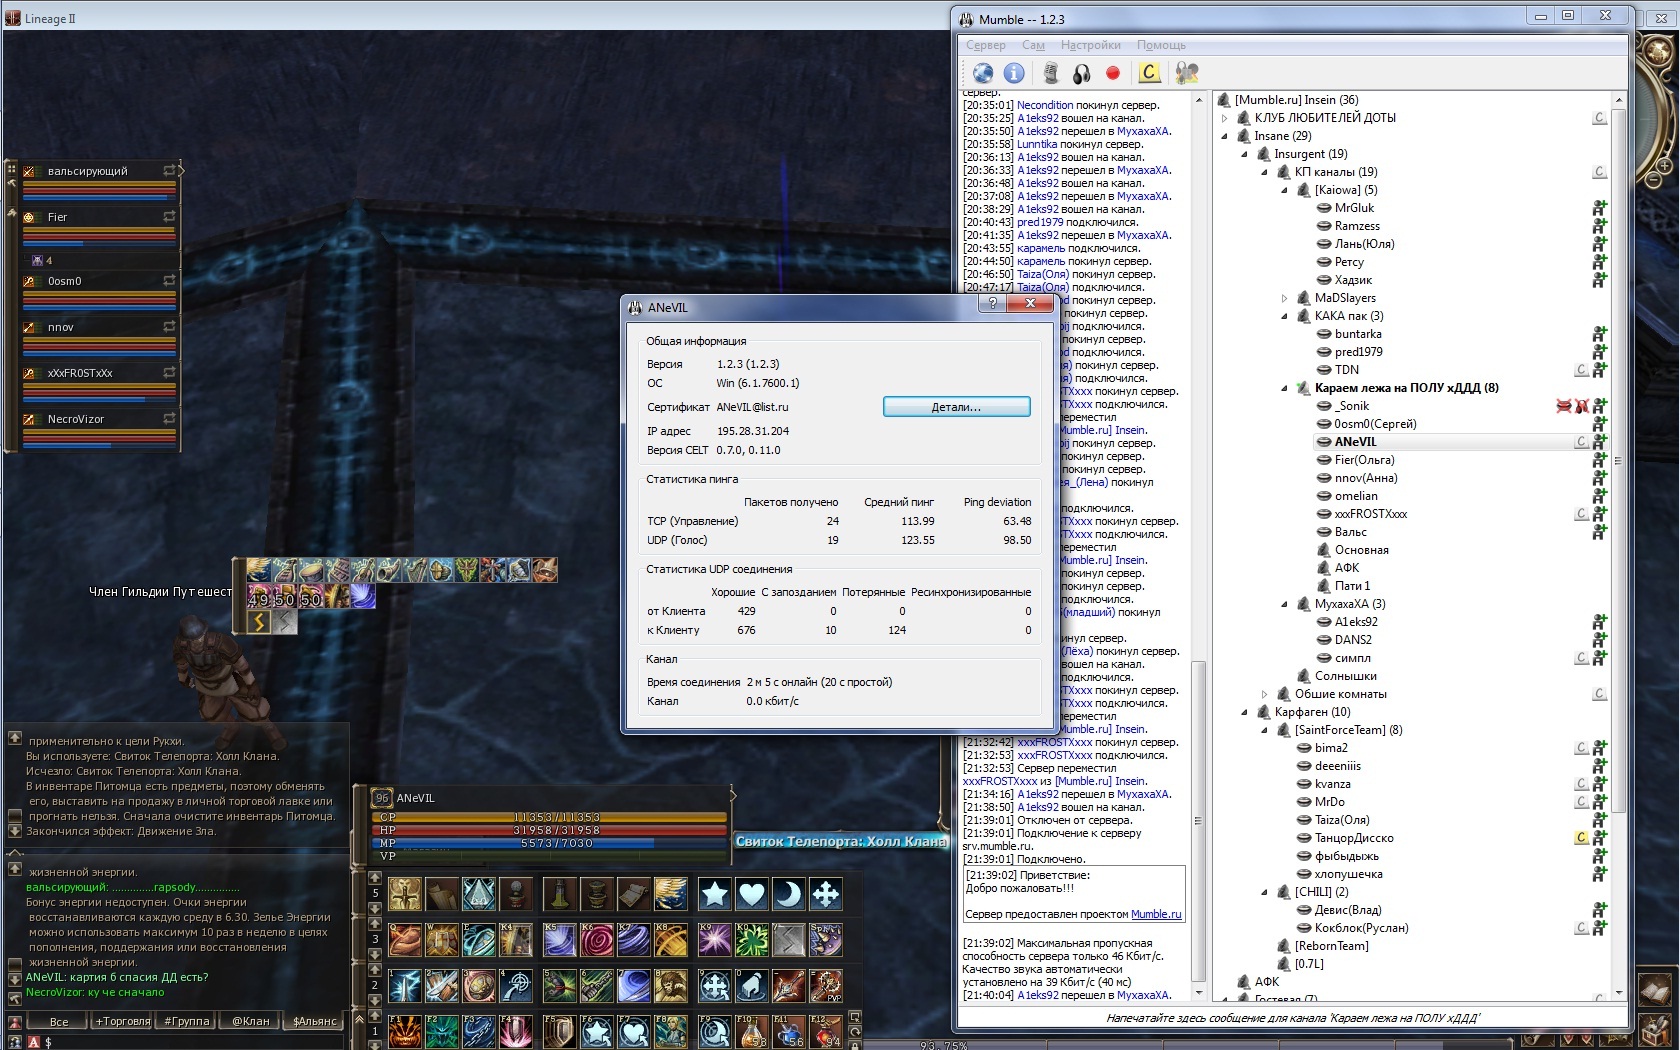Click the crescent moon icon in hotbar row 5

(788, 894)
